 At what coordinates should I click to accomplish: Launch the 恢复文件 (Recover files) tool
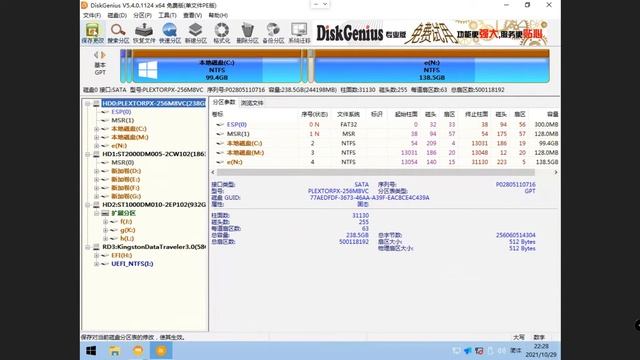coord(144,33)
